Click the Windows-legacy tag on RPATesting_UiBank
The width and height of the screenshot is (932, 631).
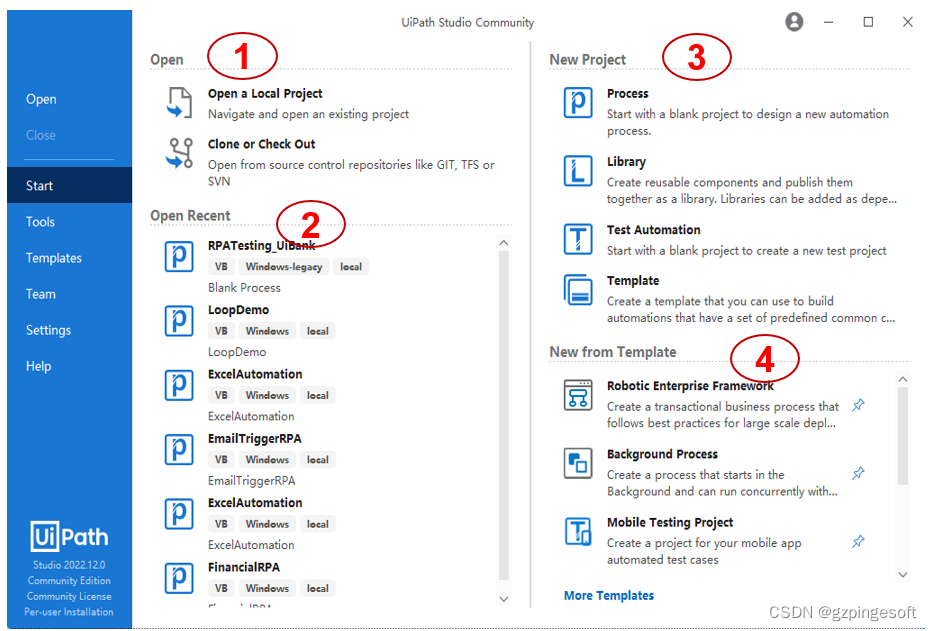tap(284, 267)
